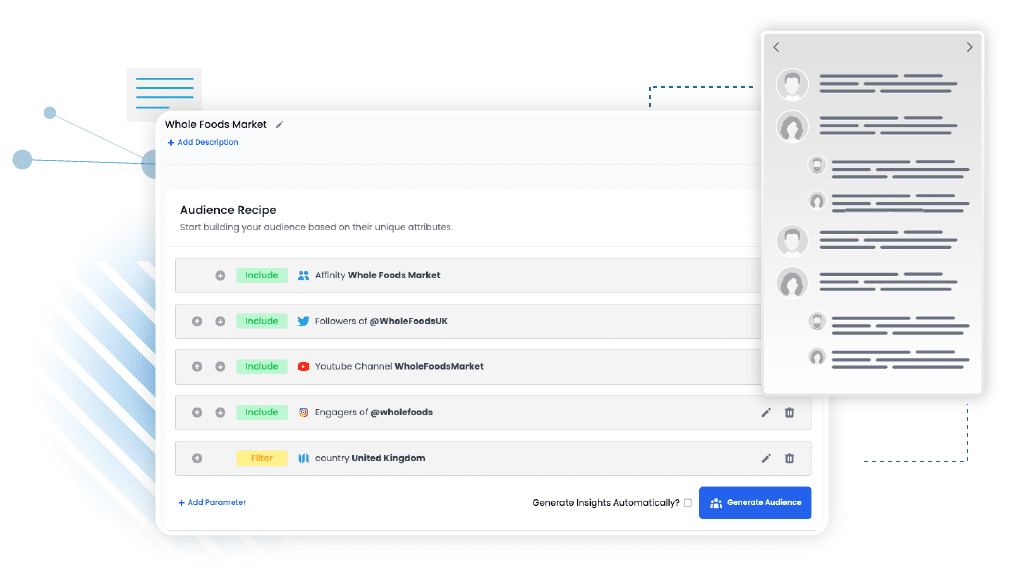1012x586 pixels.
Task: Go to the previous page in the profile panel
Action: (776, 47)
